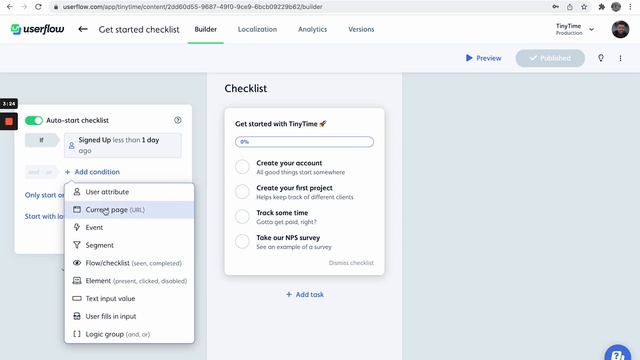
Task: Click the Only start link
Action: [44, 195]
